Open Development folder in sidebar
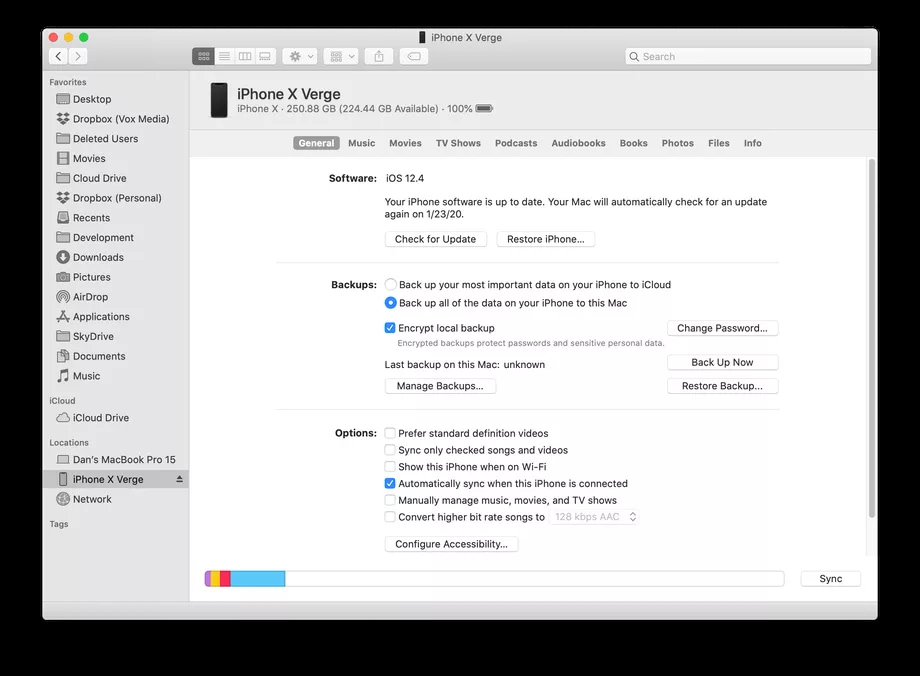This screenshot has height=676, width=920. click(x=116, y=238)
